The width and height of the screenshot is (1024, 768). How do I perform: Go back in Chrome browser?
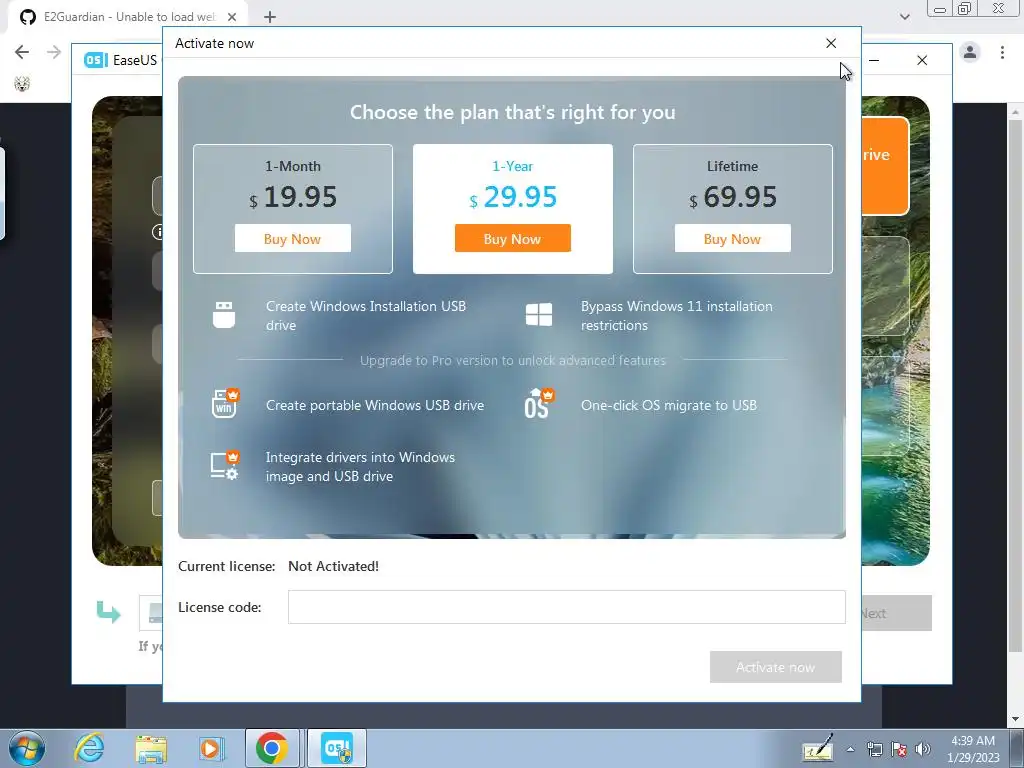[x=22, y=52]
